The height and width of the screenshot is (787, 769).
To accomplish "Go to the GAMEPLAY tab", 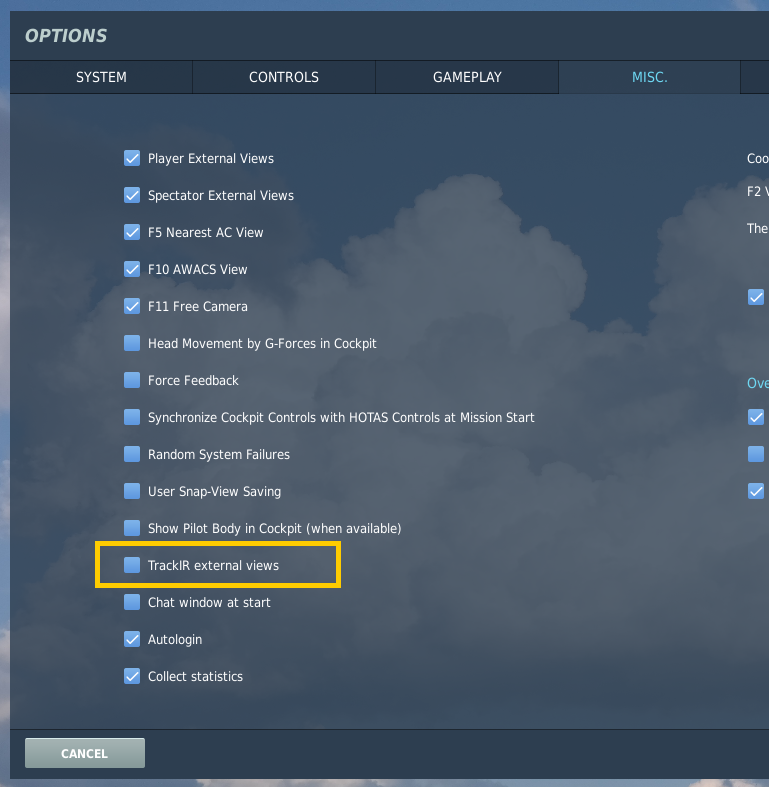I will (467, 77).
